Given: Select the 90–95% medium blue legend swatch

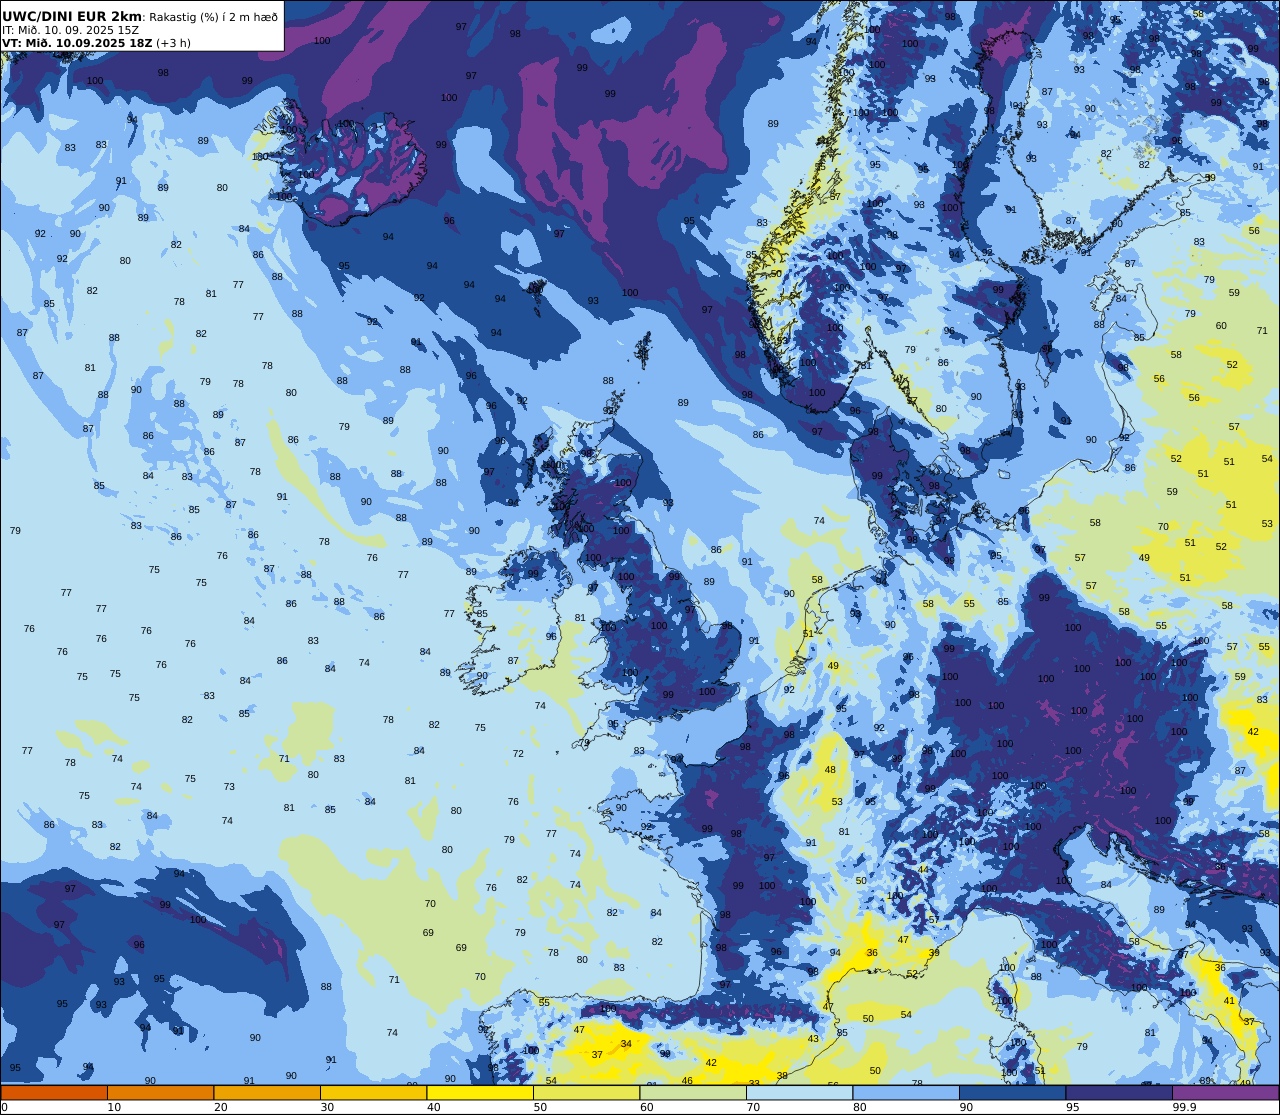Looking at the screenshot, I should pos(1012,1093).
